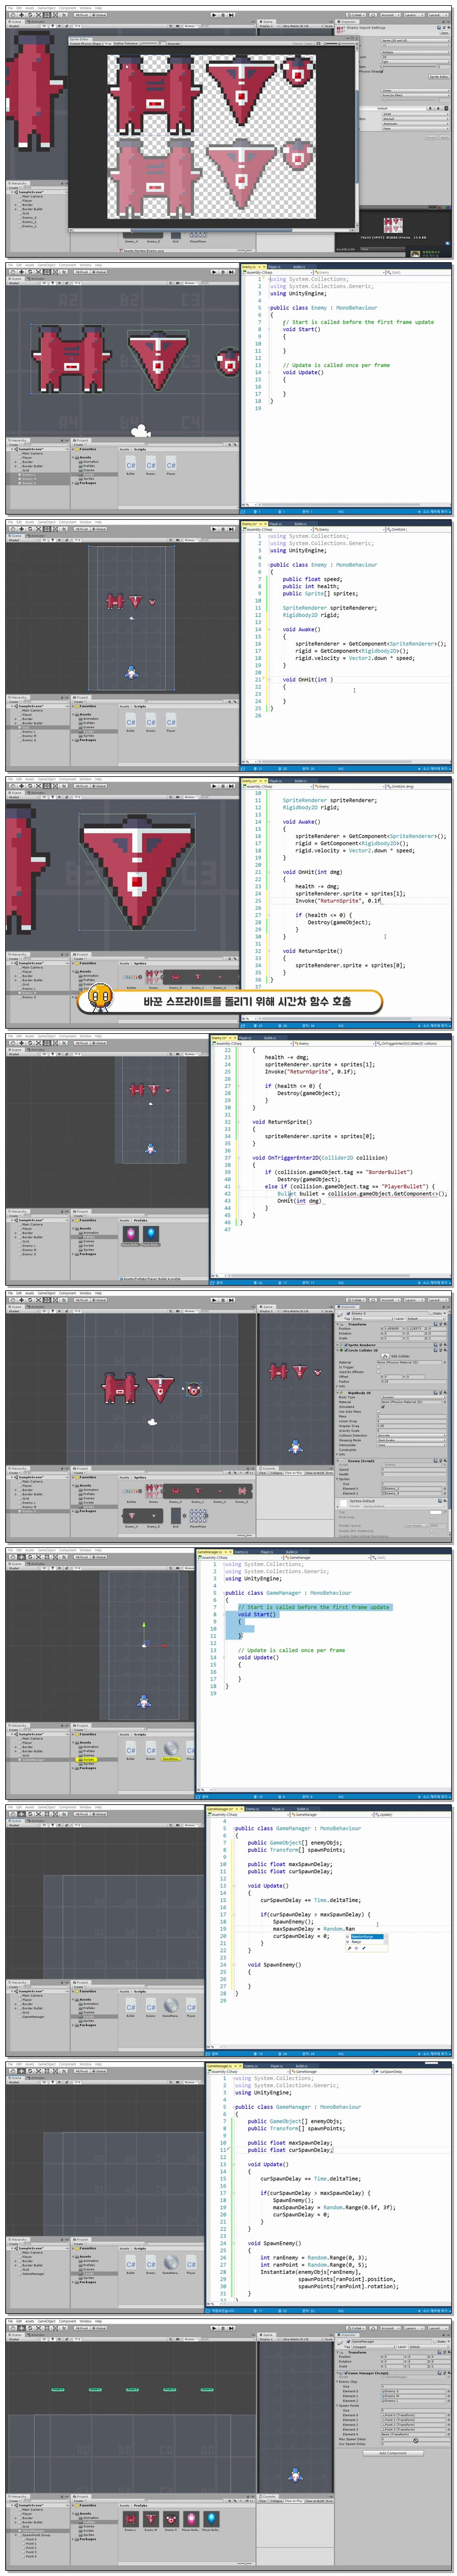Click the yellow emoji face on caption banner
Screen dimensions: 457x2576
coord(100,998)
